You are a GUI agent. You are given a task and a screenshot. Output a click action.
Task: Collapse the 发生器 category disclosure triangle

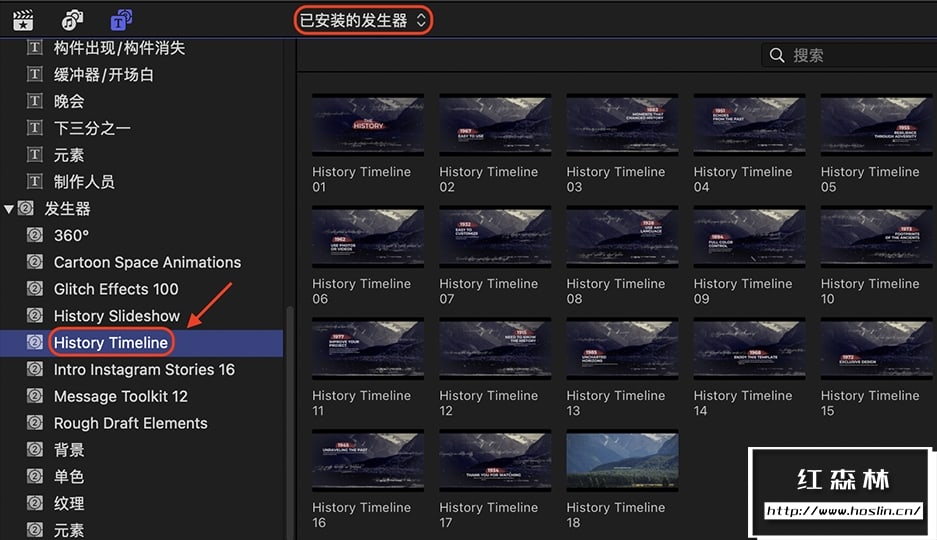tap(8, 209)
